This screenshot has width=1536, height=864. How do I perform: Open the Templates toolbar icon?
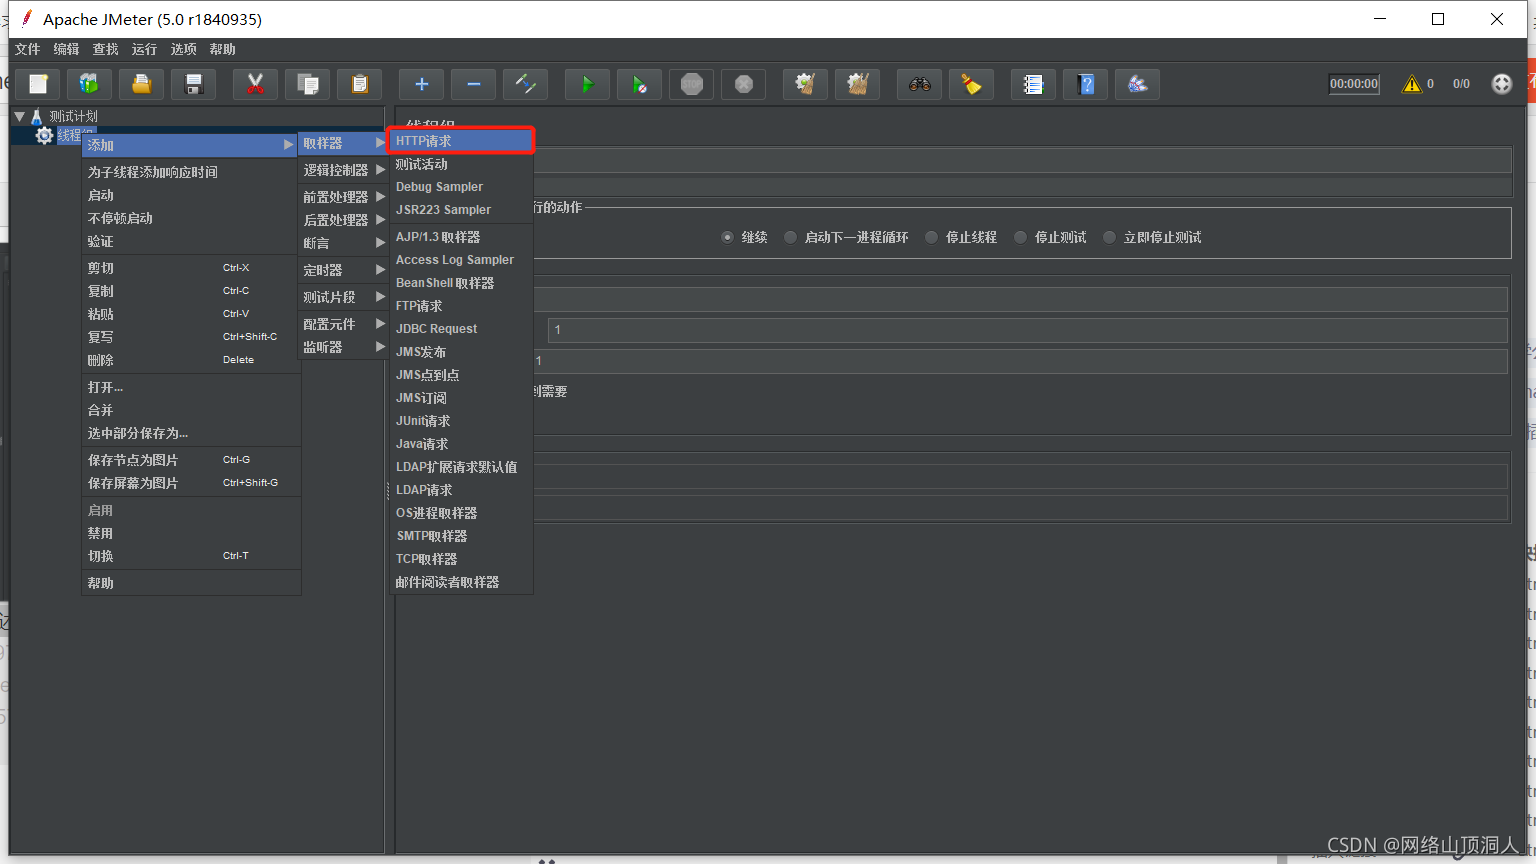click(90, 85)
